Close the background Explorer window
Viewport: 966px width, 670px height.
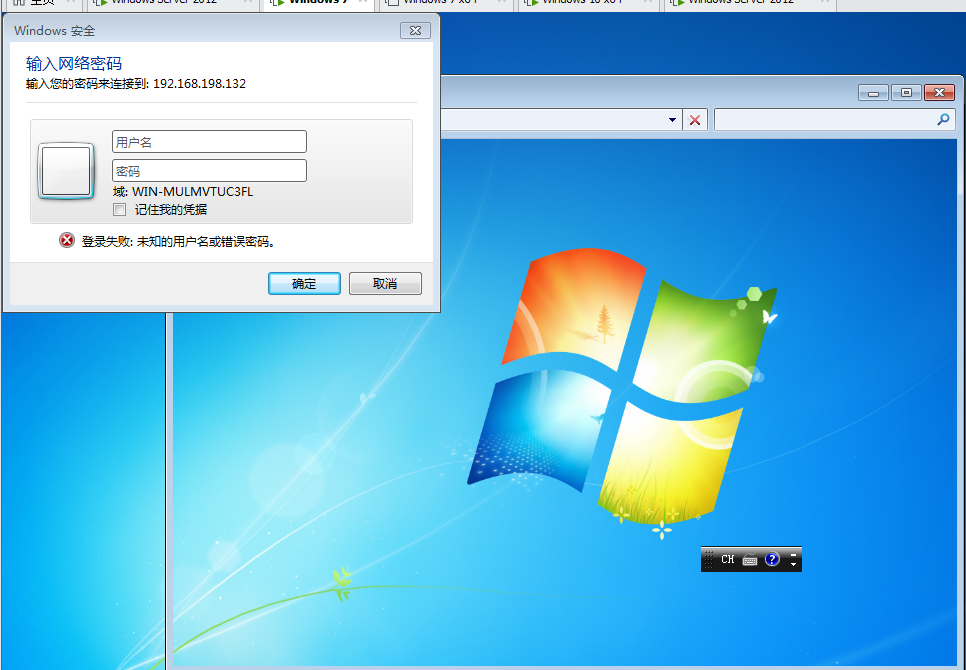(x=939, y=92)
